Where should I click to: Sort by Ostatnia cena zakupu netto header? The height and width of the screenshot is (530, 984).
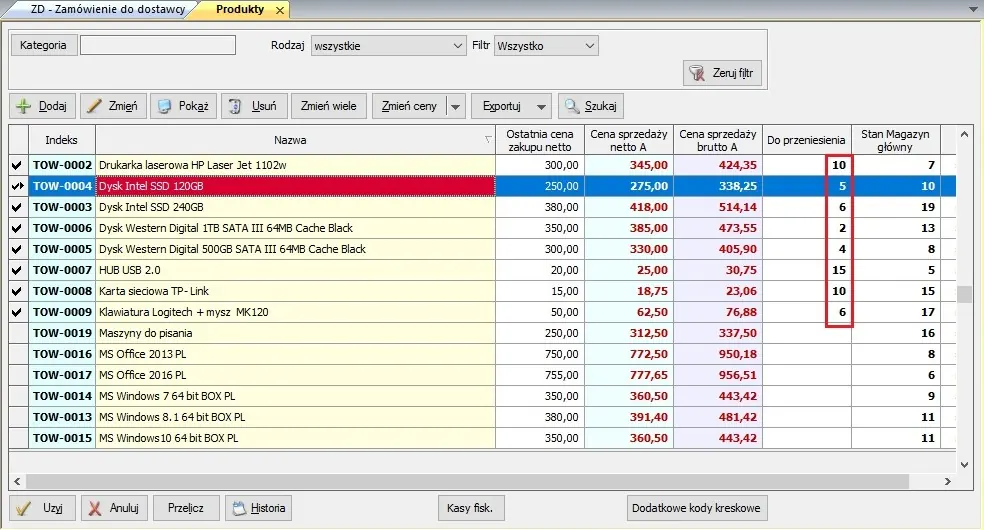(x=540, y=140)
